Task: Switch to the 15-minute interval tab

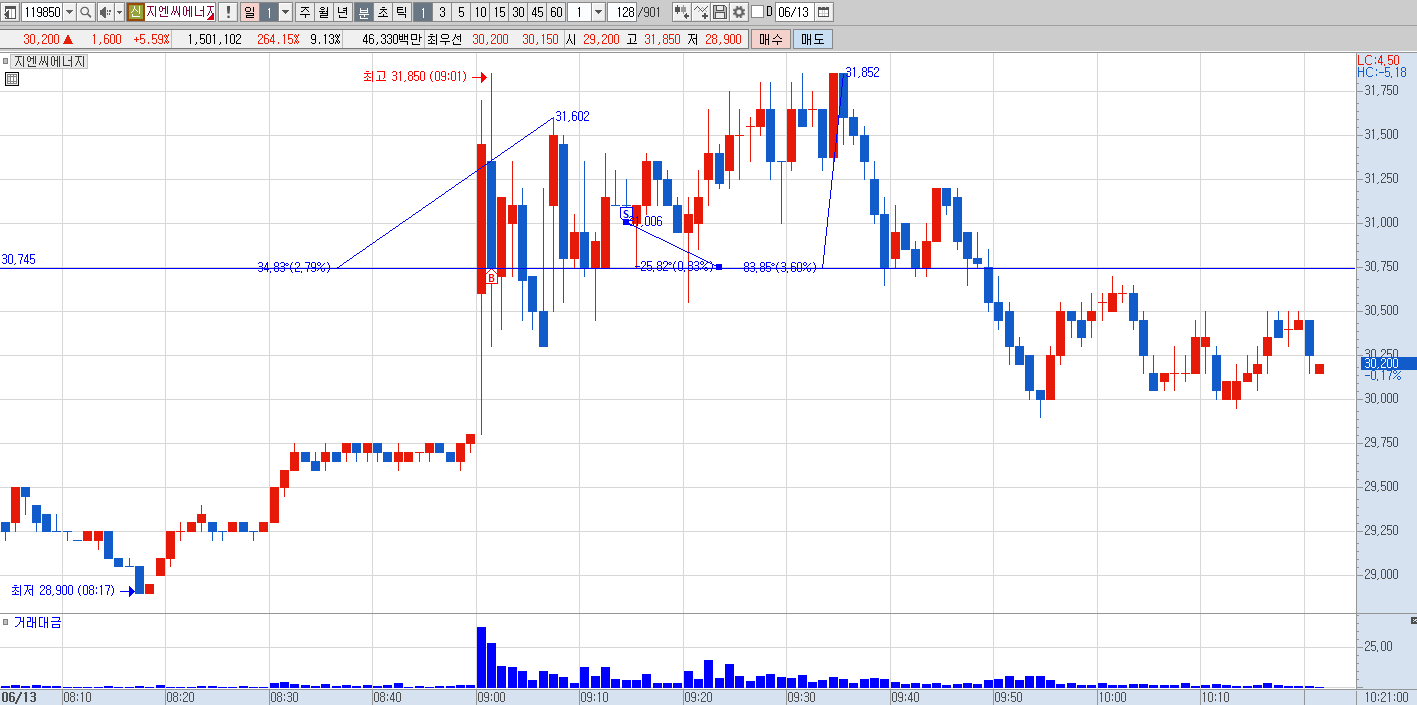Action: 499,12
